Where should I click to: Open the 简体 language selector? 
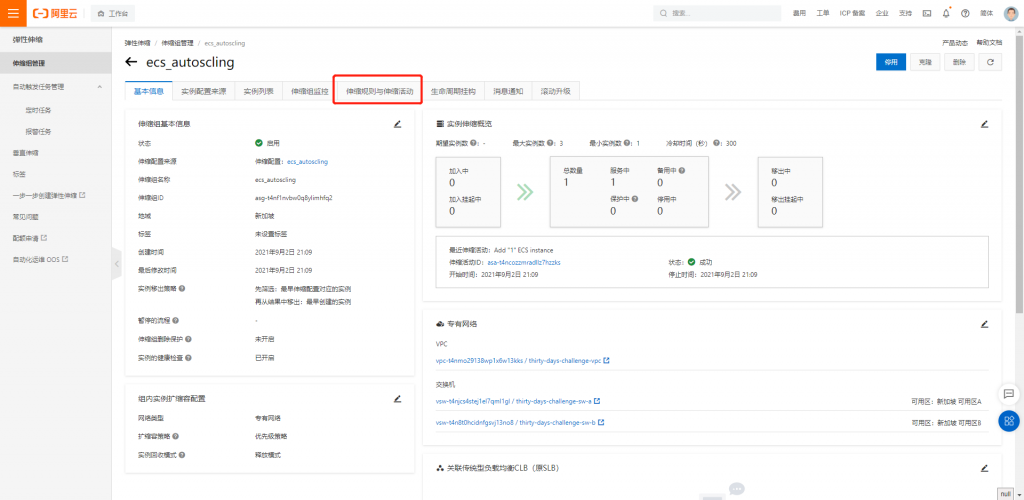tap(986, 13)
